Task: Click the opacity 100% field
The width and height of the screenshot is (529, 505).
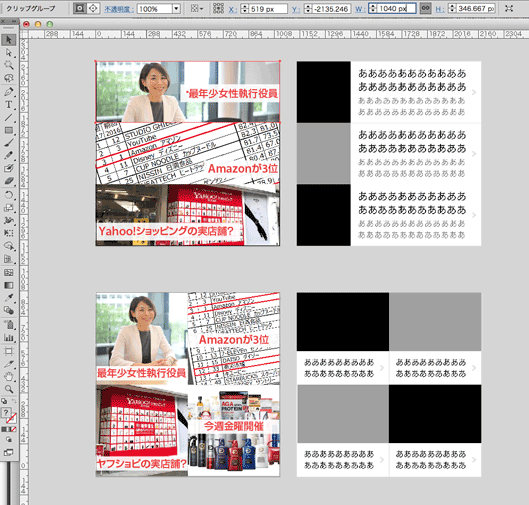Action: coord(155,9)
